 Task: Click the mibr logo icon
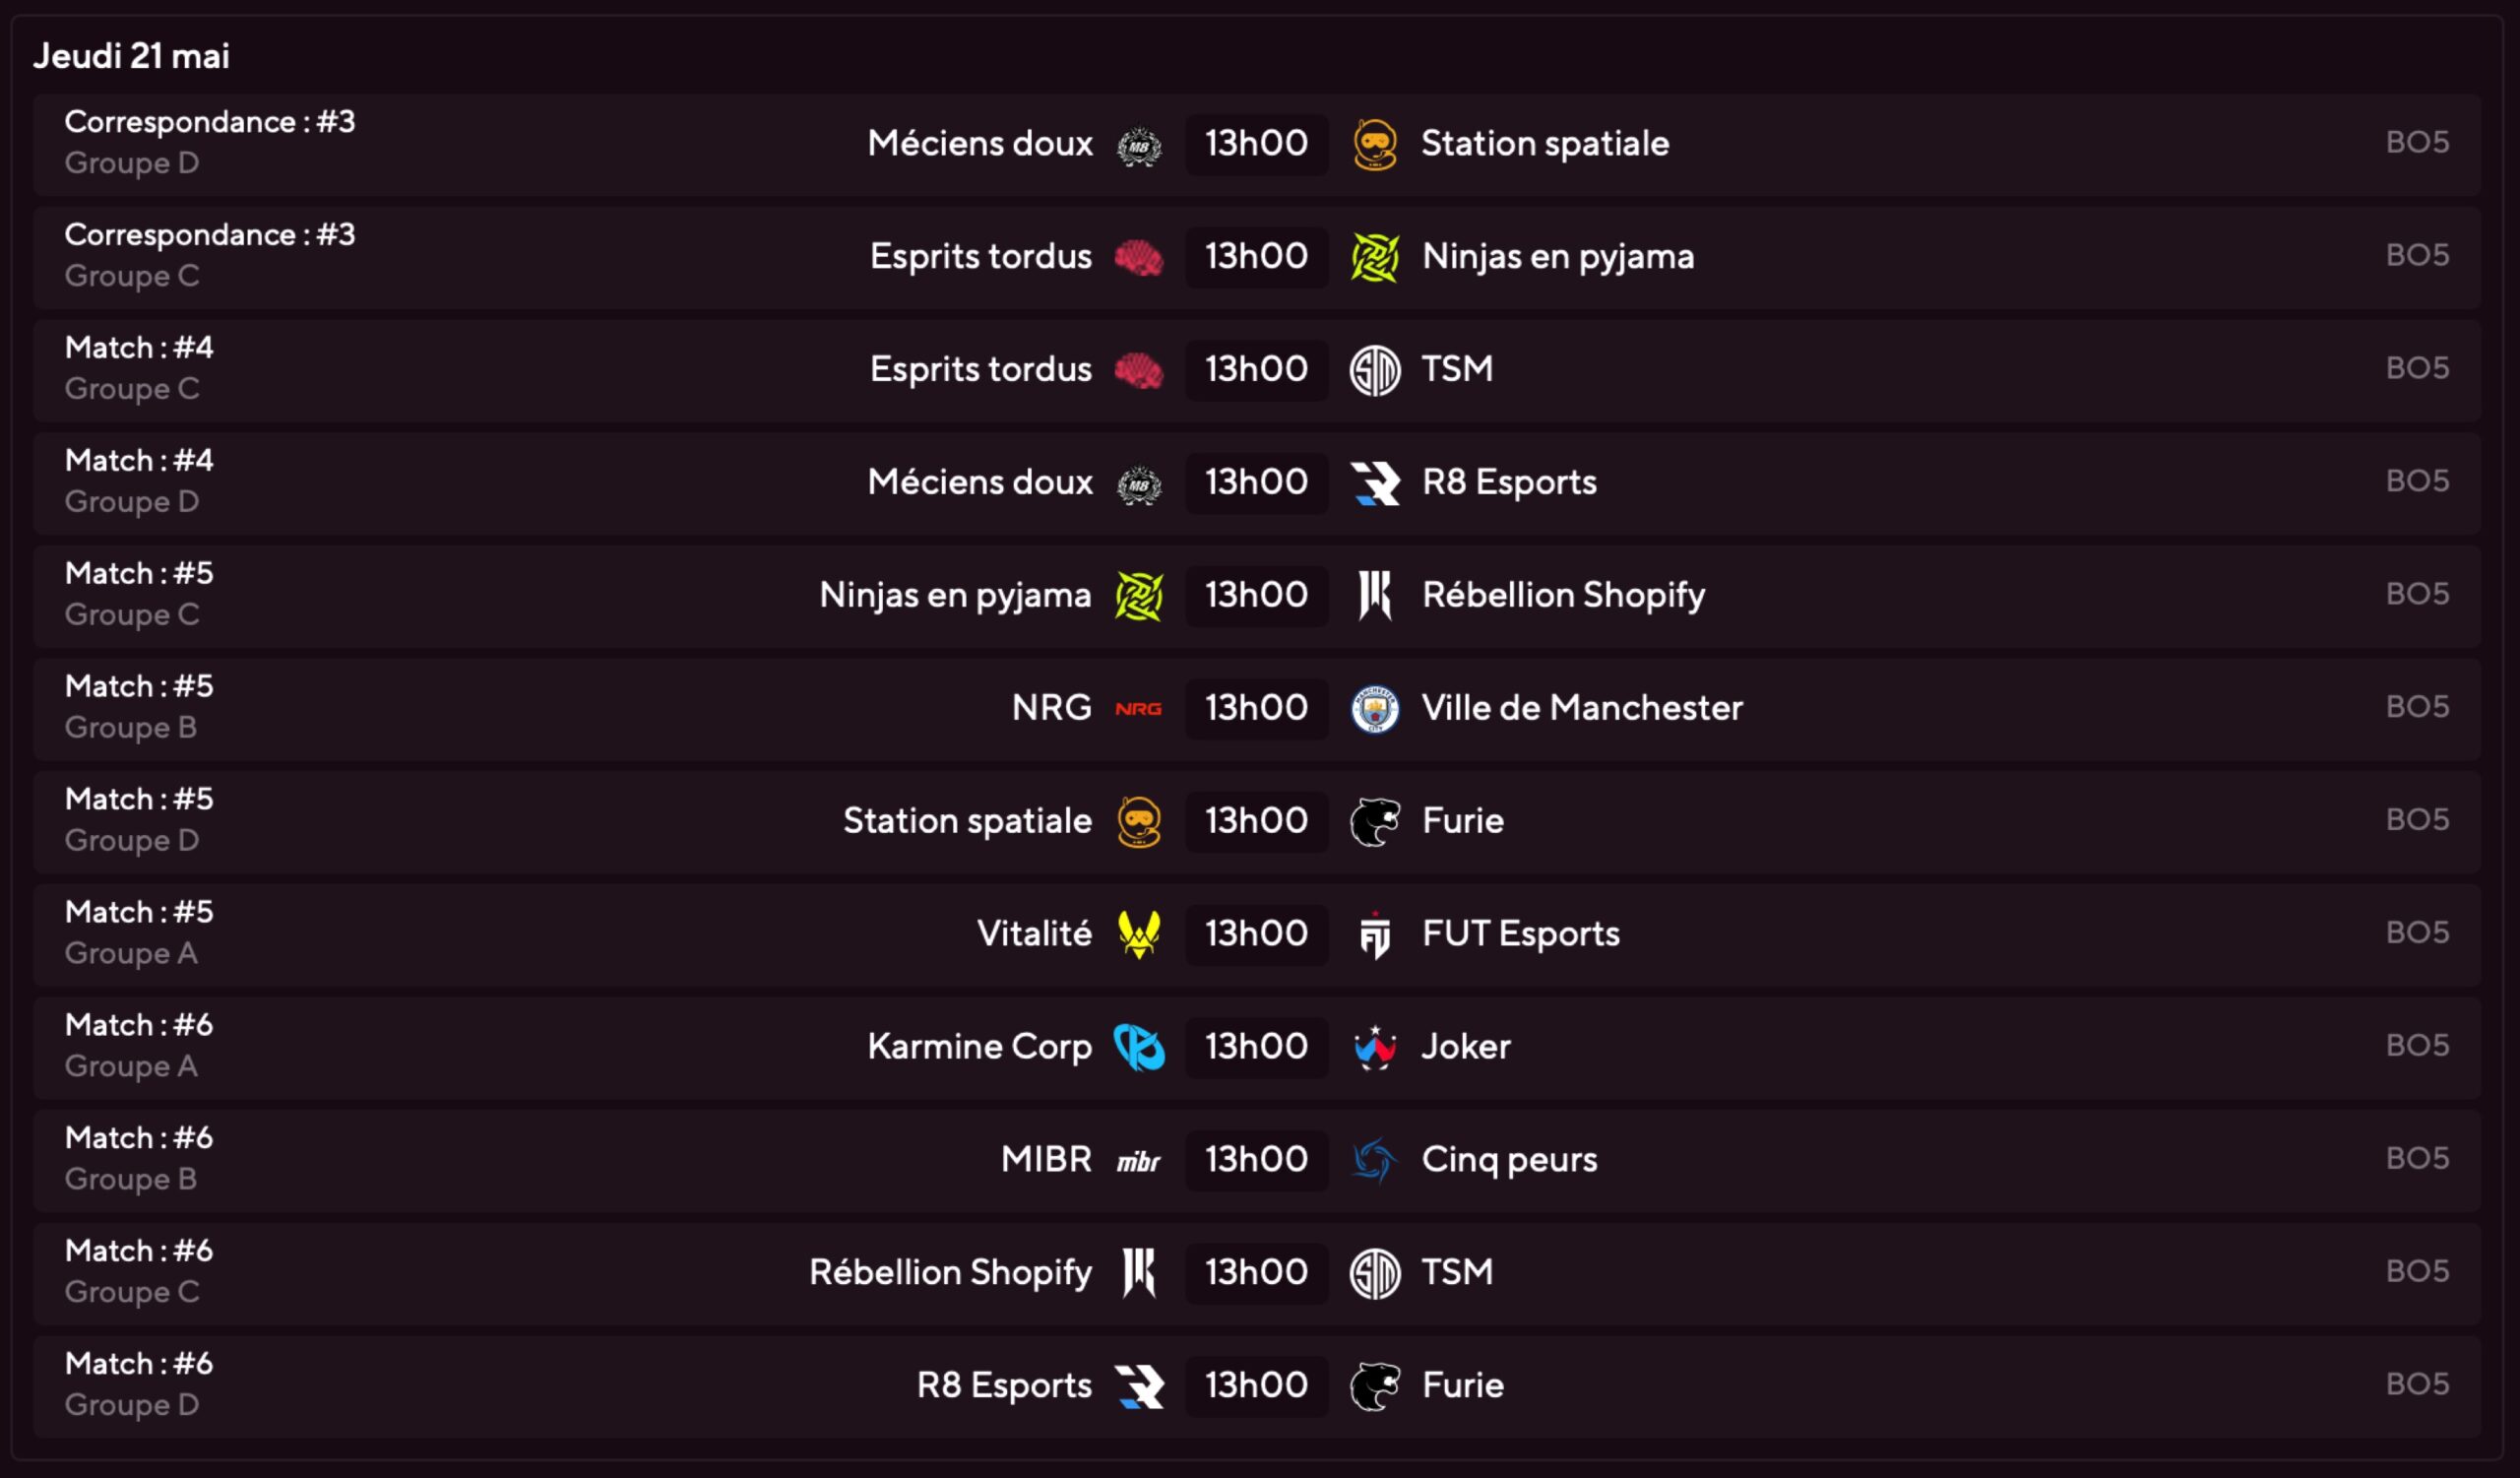(x=1139, y=1161)
